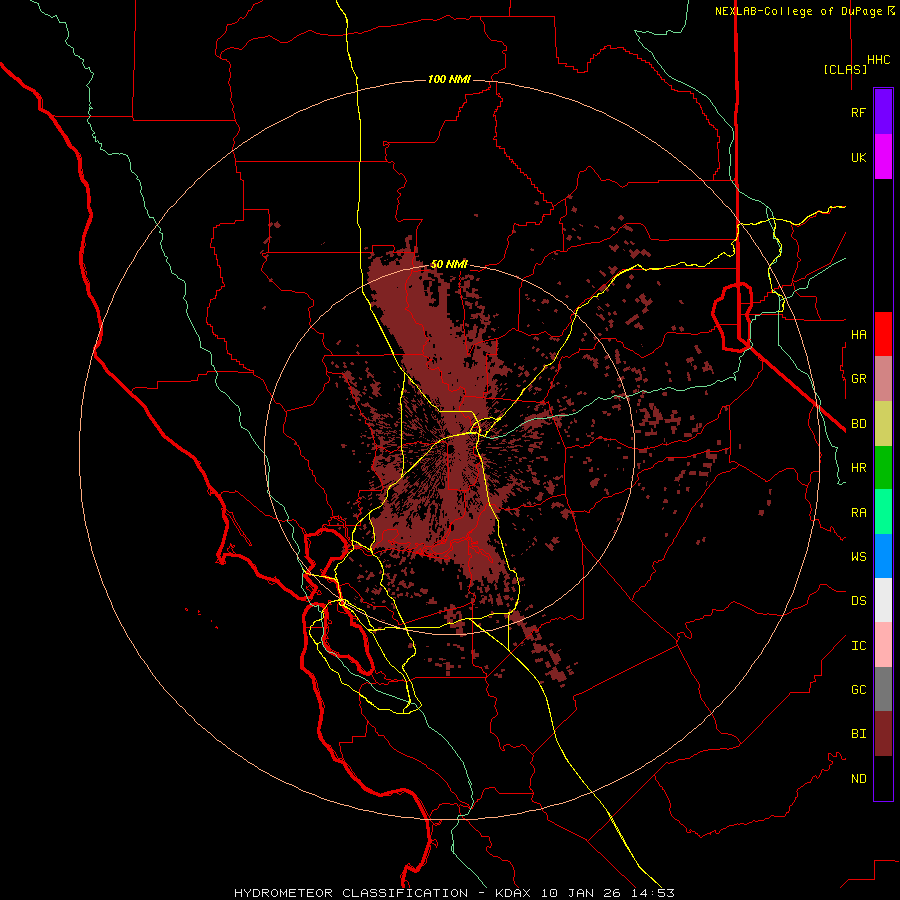900x900 pixels.
Task: Click the '[CLAS]' units label
Action: click(845, 69)
